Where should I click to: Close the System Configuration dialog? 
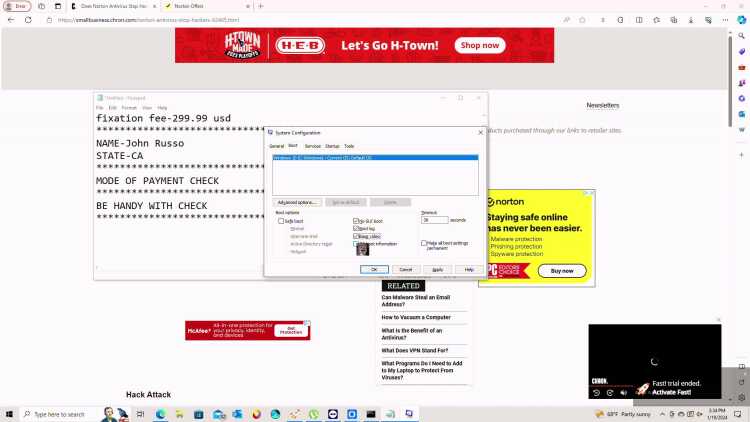(480, 133)
